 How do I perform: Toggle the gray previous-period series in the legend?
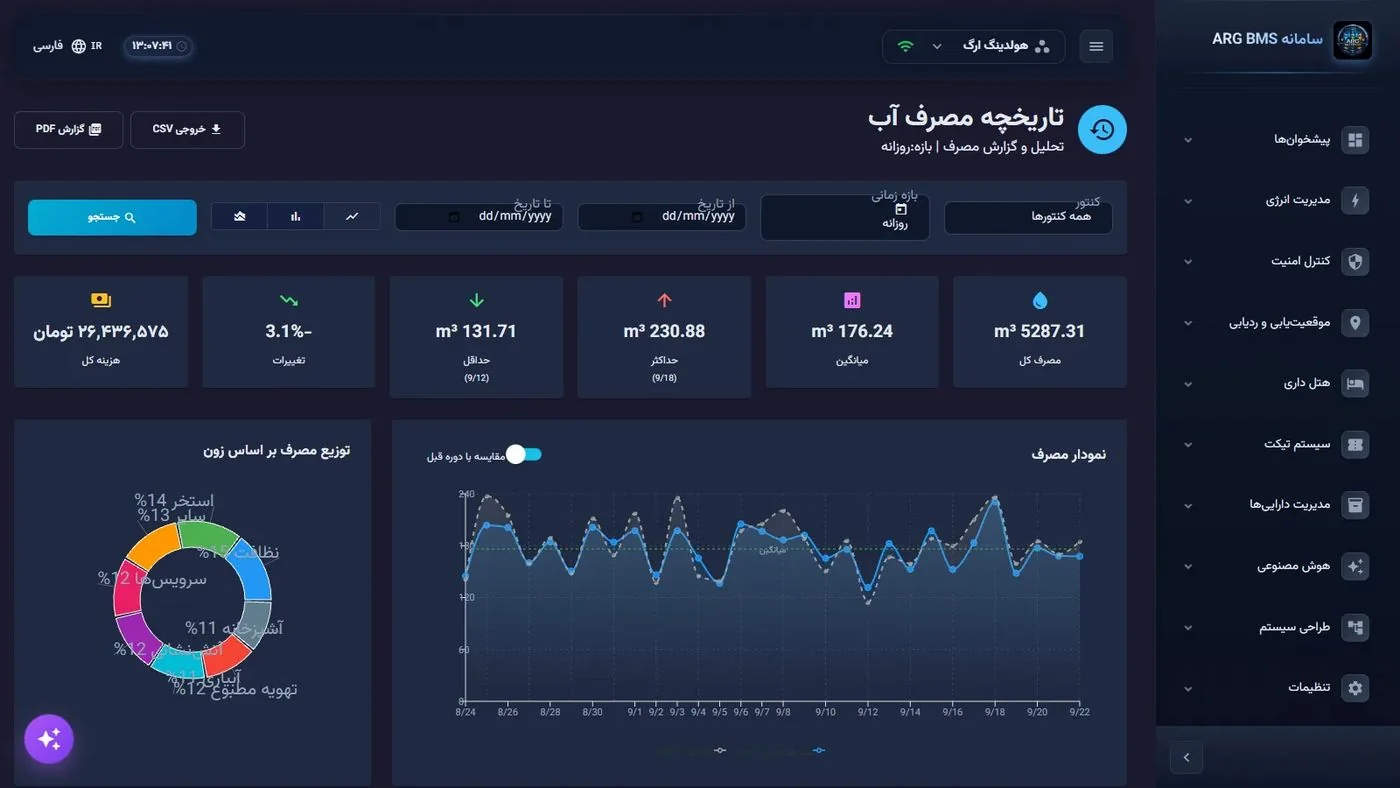click(x=720, y=750)
